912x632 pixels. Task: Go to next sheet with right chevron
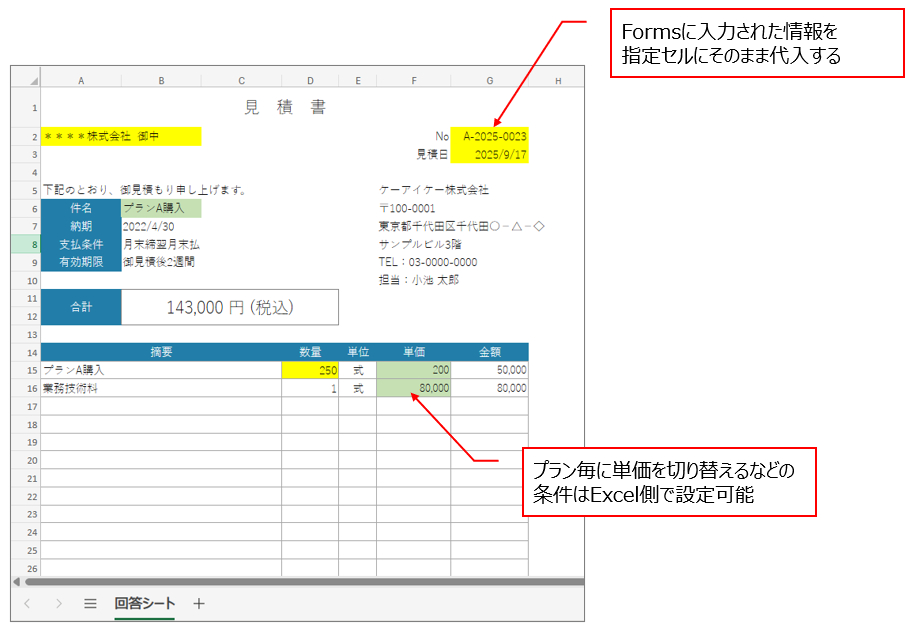pos(59,604)
